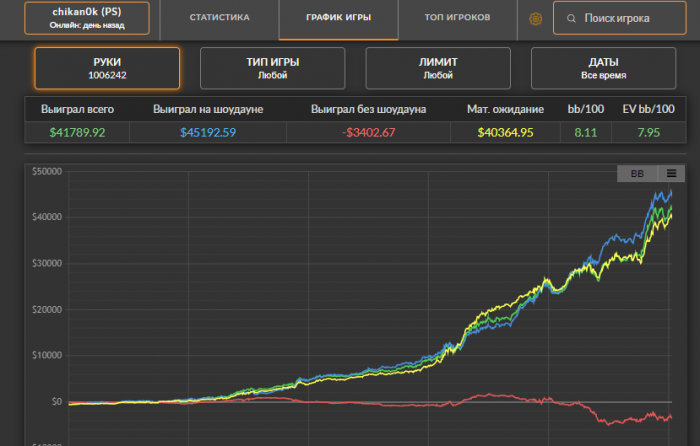Open the chart hamburger menu

[672, 173]
